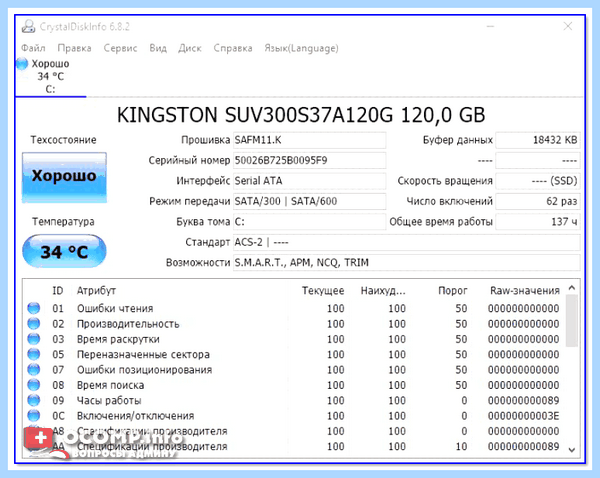
Task: Click the status orb for Время раскрутки
Action: pyautogui.click(x=34, y=339)
